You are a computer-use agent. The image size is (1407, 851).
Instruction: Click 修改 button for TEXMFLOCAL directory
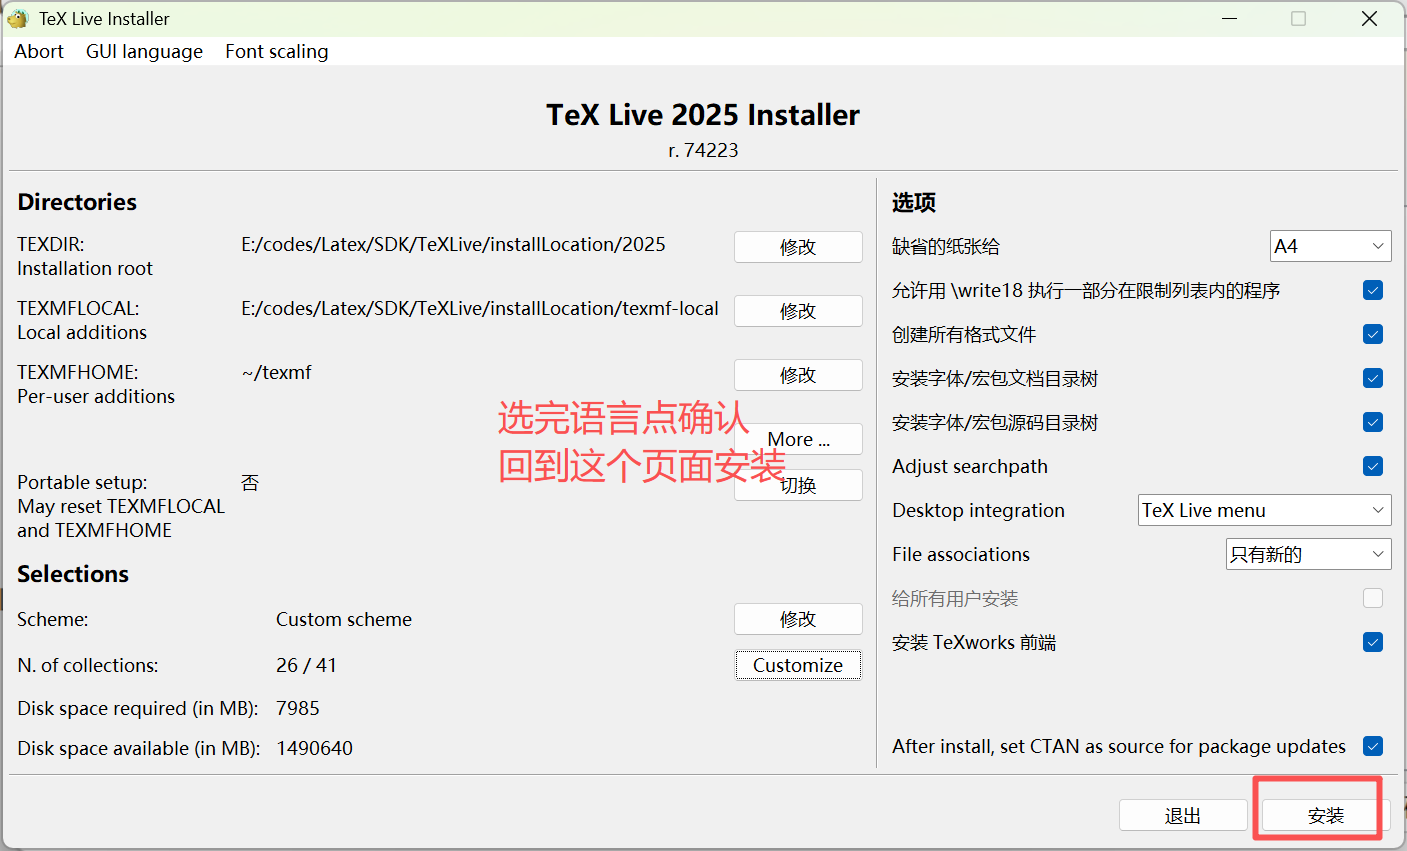pyautogui.click(x=797, y=311)
